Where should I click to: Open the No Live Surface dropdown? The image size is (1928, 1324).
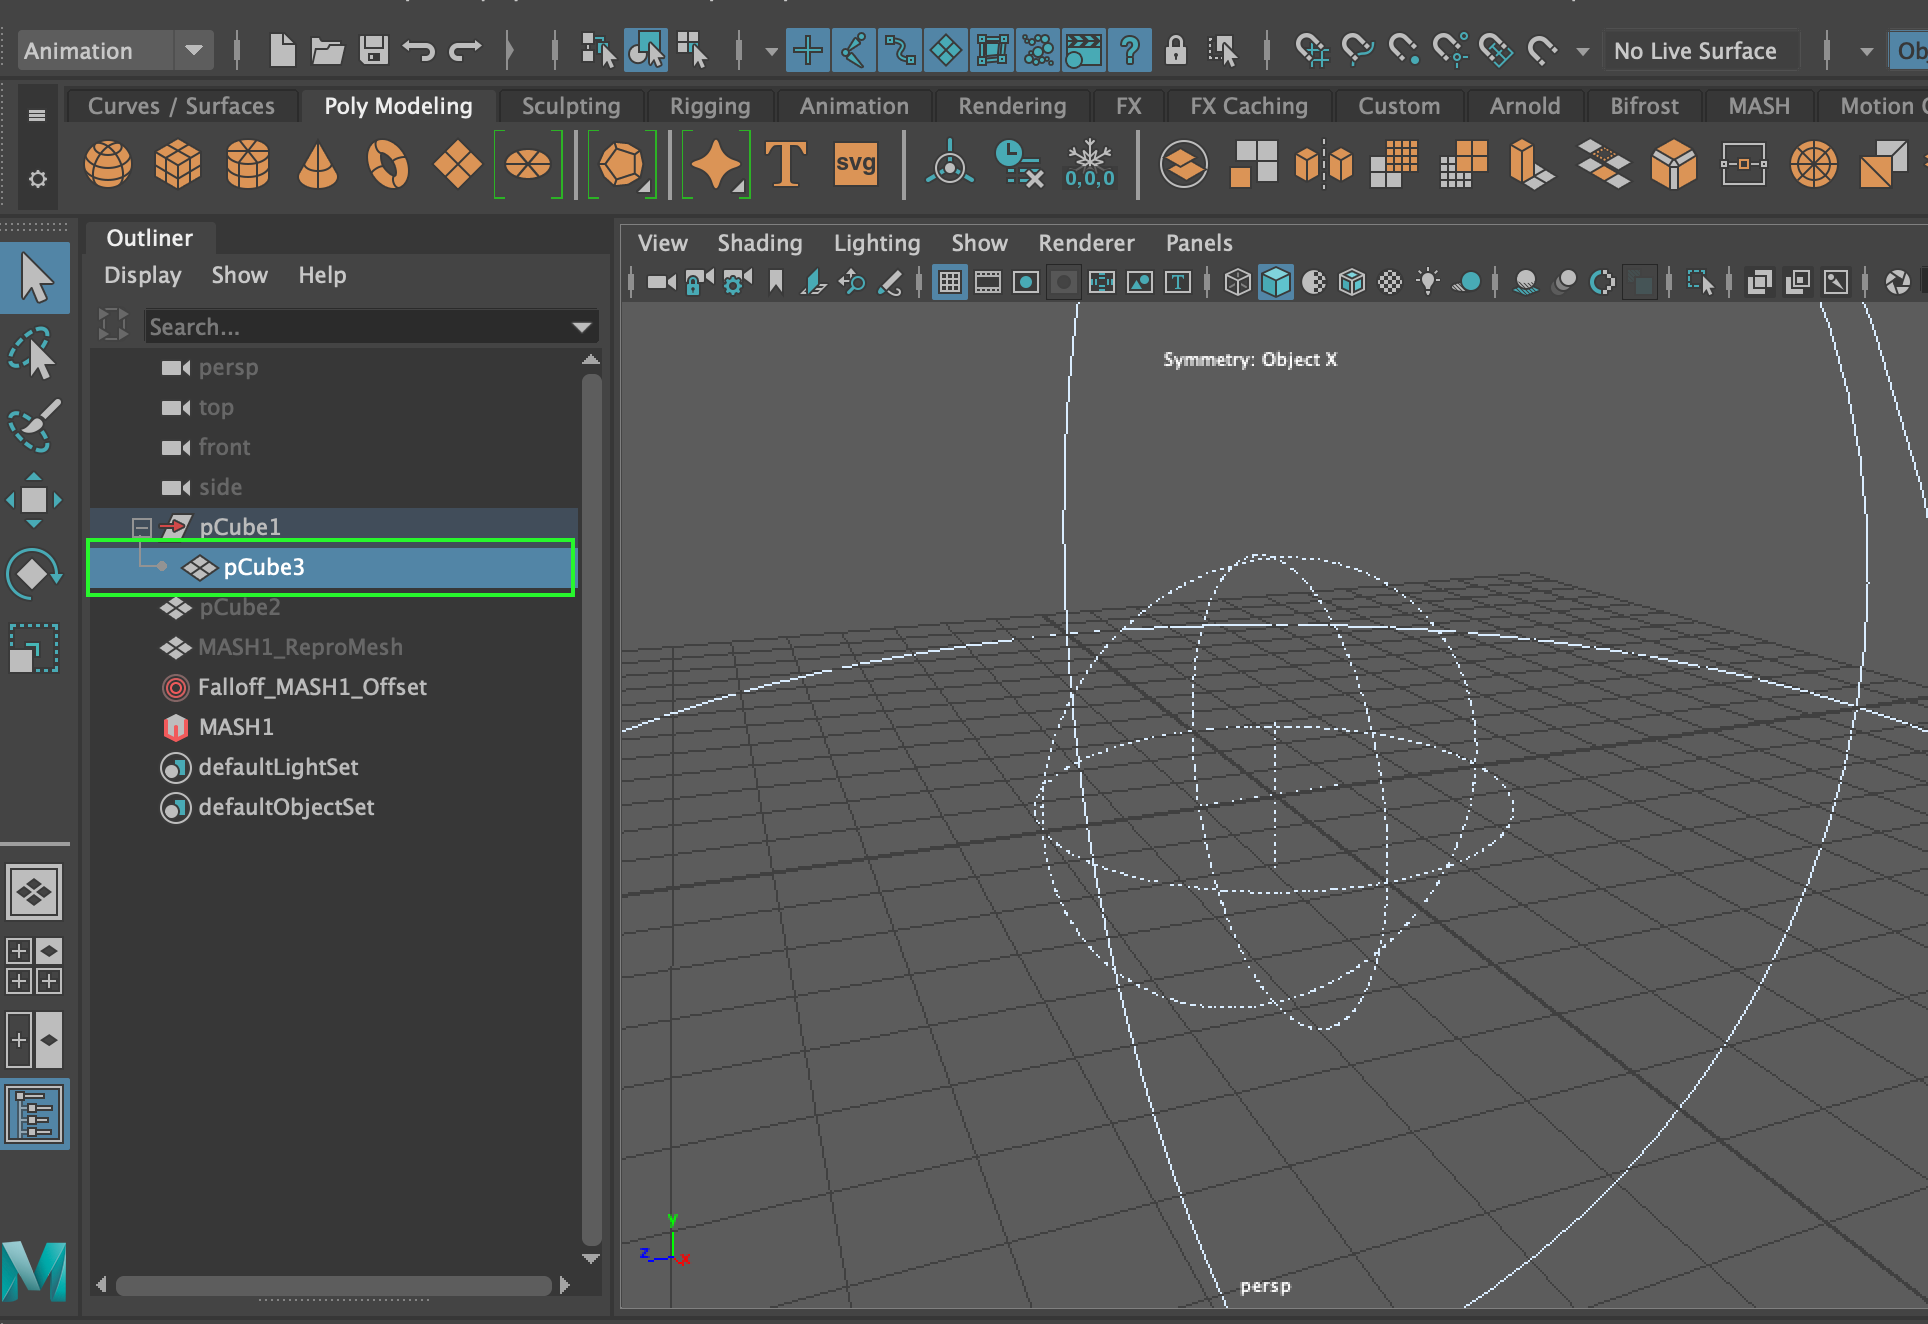(1700, 50)
